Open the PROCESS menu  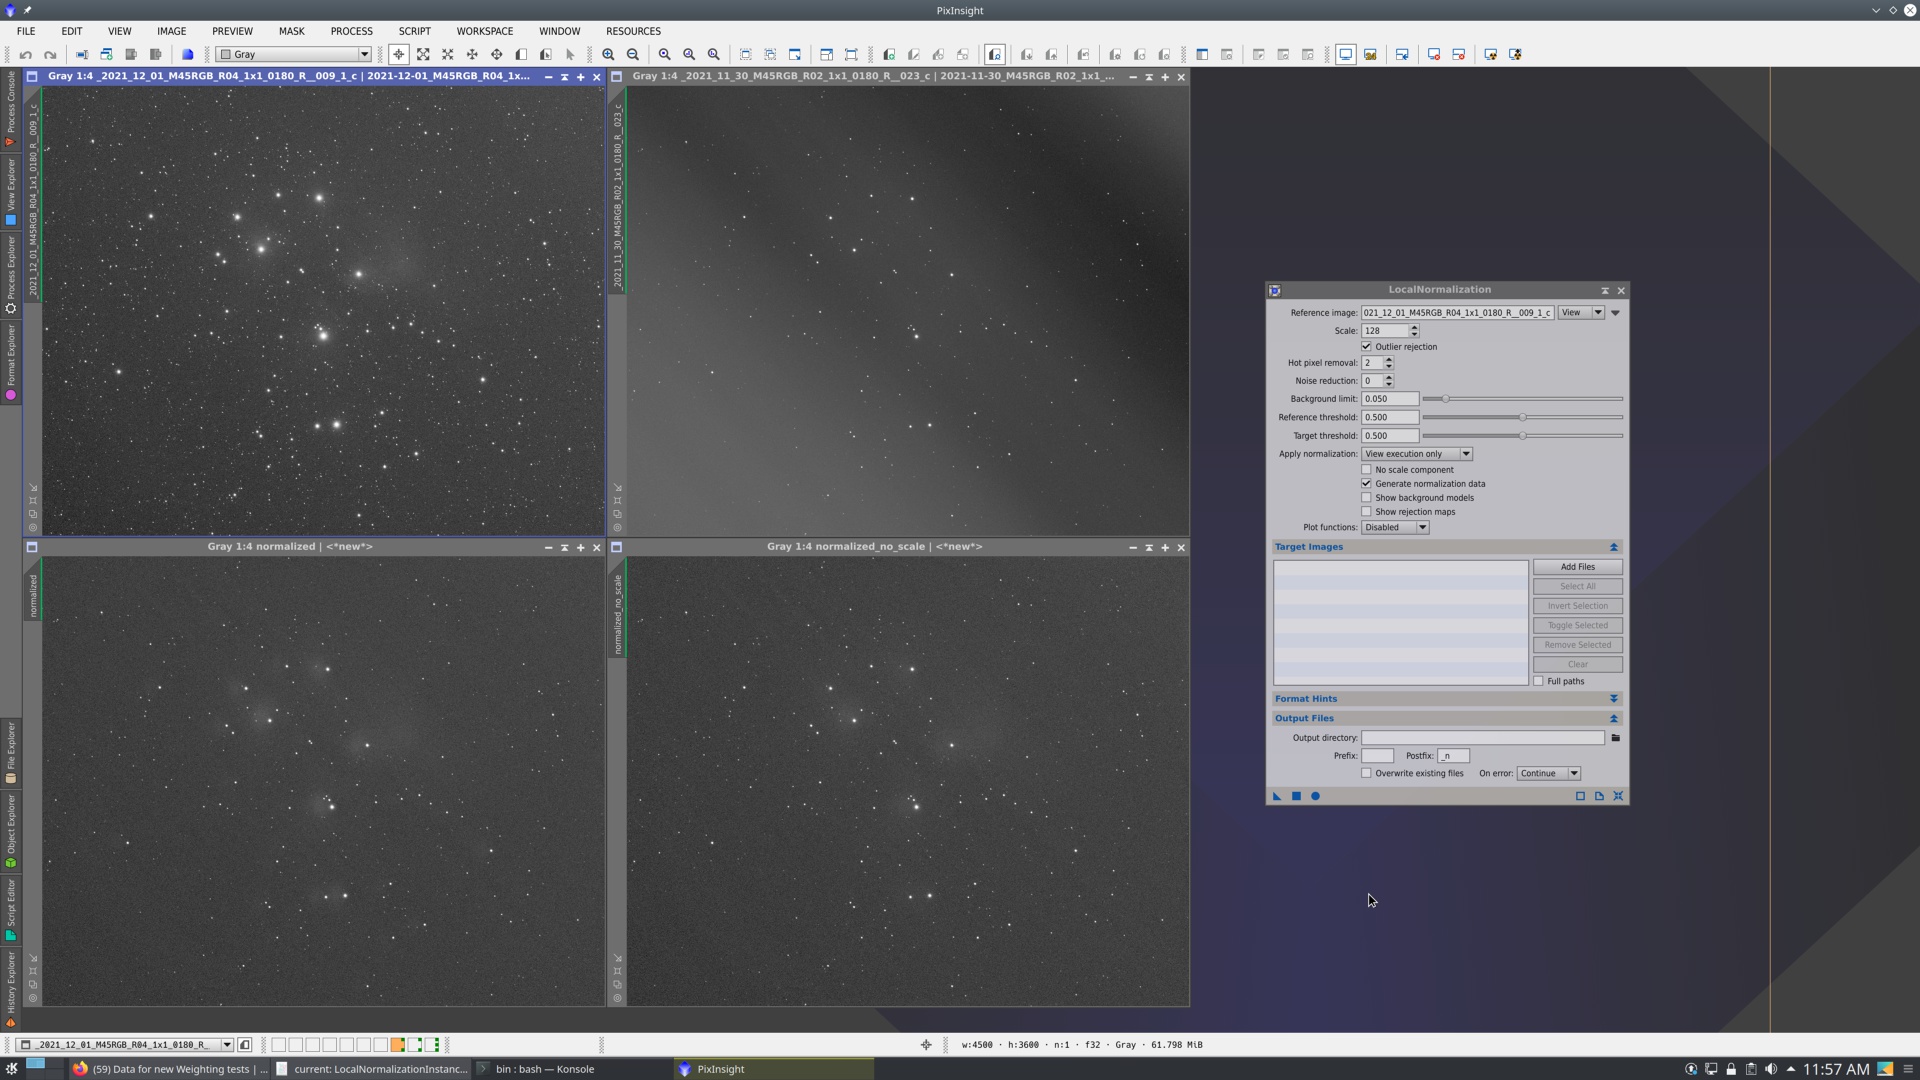(352, 31)
